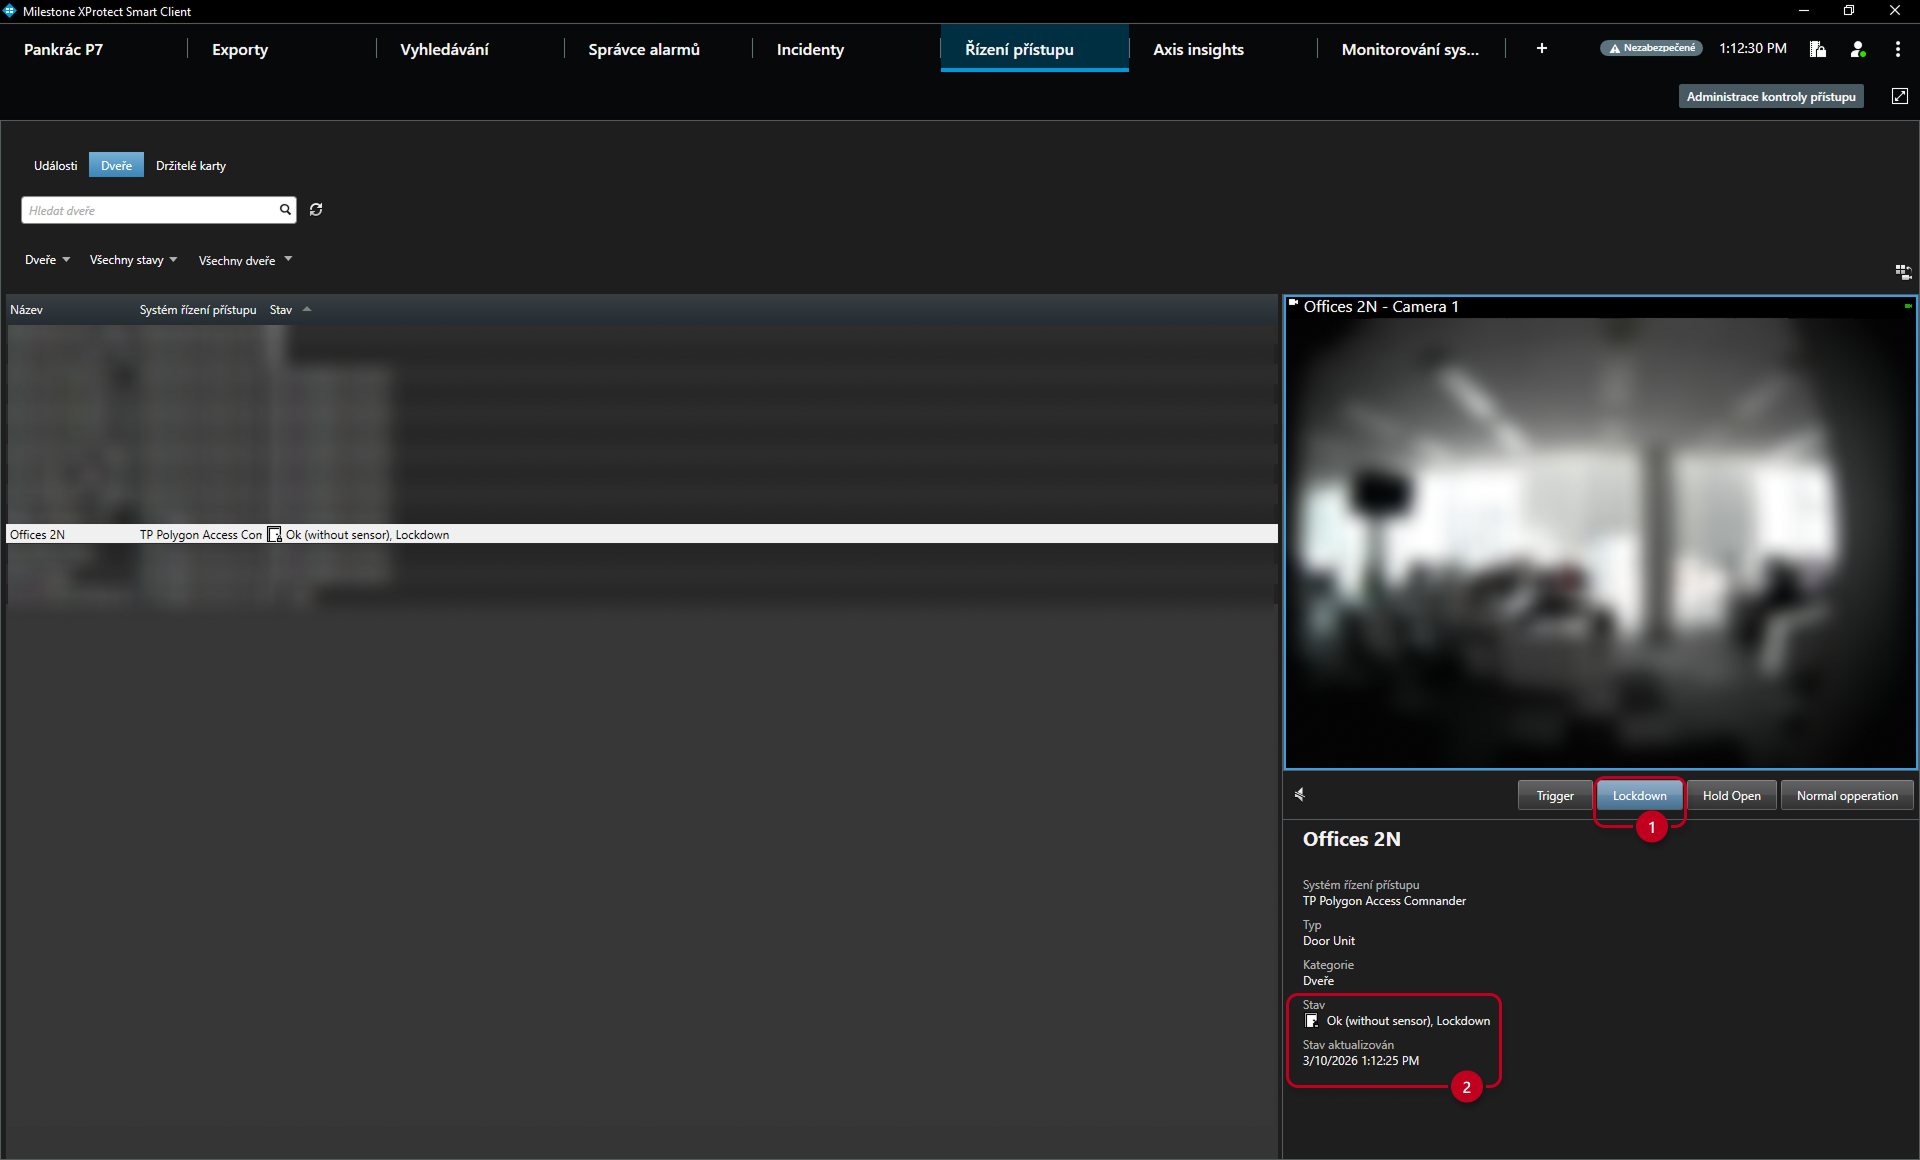1920x1160 pixels.
Task: Add a new tab with plus icon
Action: pyautogui.click(x=1542, y=49)
